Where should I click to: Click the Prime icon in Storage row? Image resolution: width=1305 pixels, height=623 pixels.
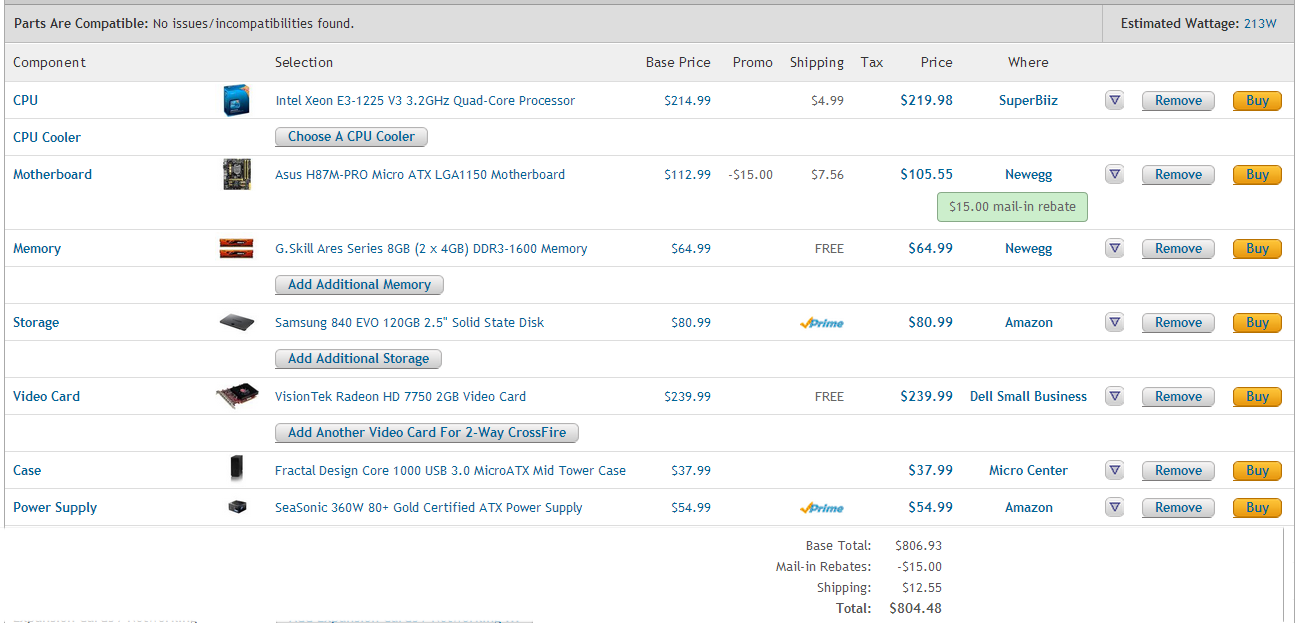pos(822,323)
